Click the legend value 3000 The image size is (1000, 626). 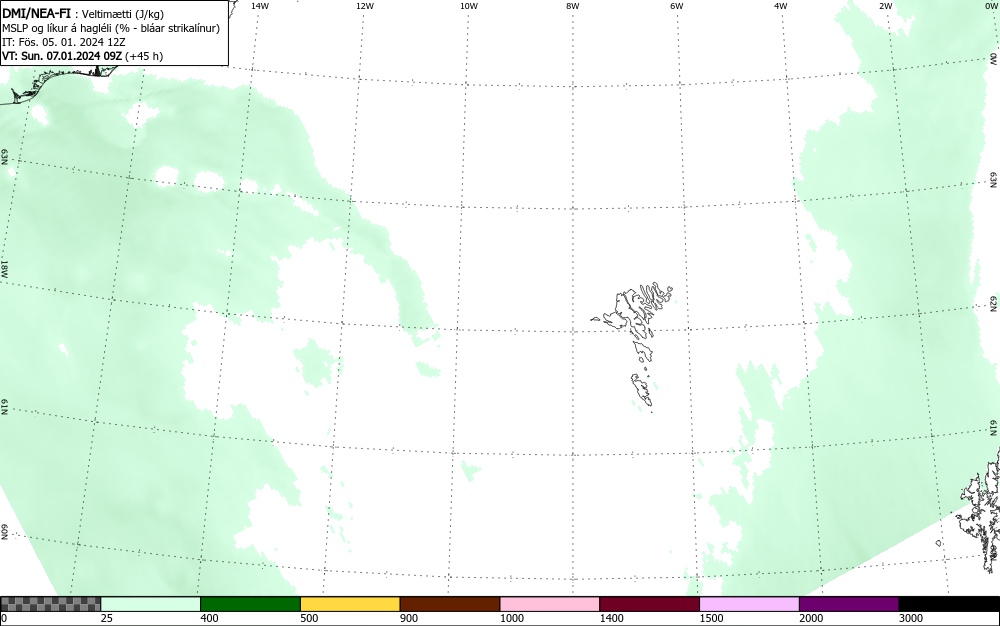[x=911, y=618]
